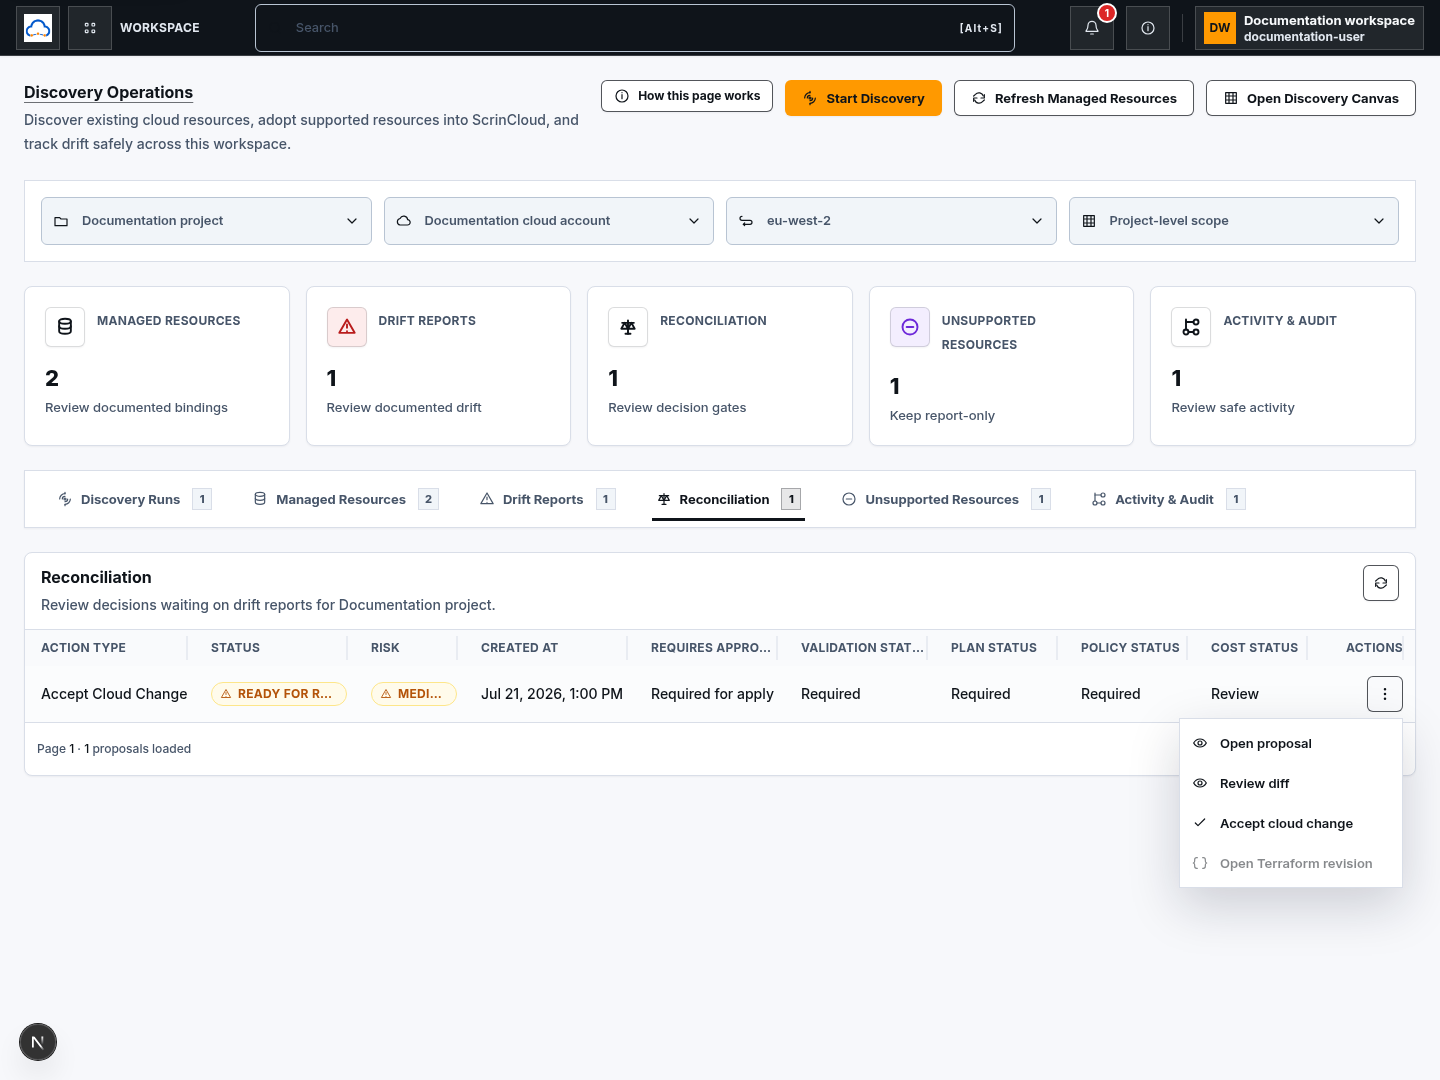Viewport: 1440px width, 1080px height.
Task: Click the braces icon beside Open Terraform revision
Action: click(x=1200, y=863)
